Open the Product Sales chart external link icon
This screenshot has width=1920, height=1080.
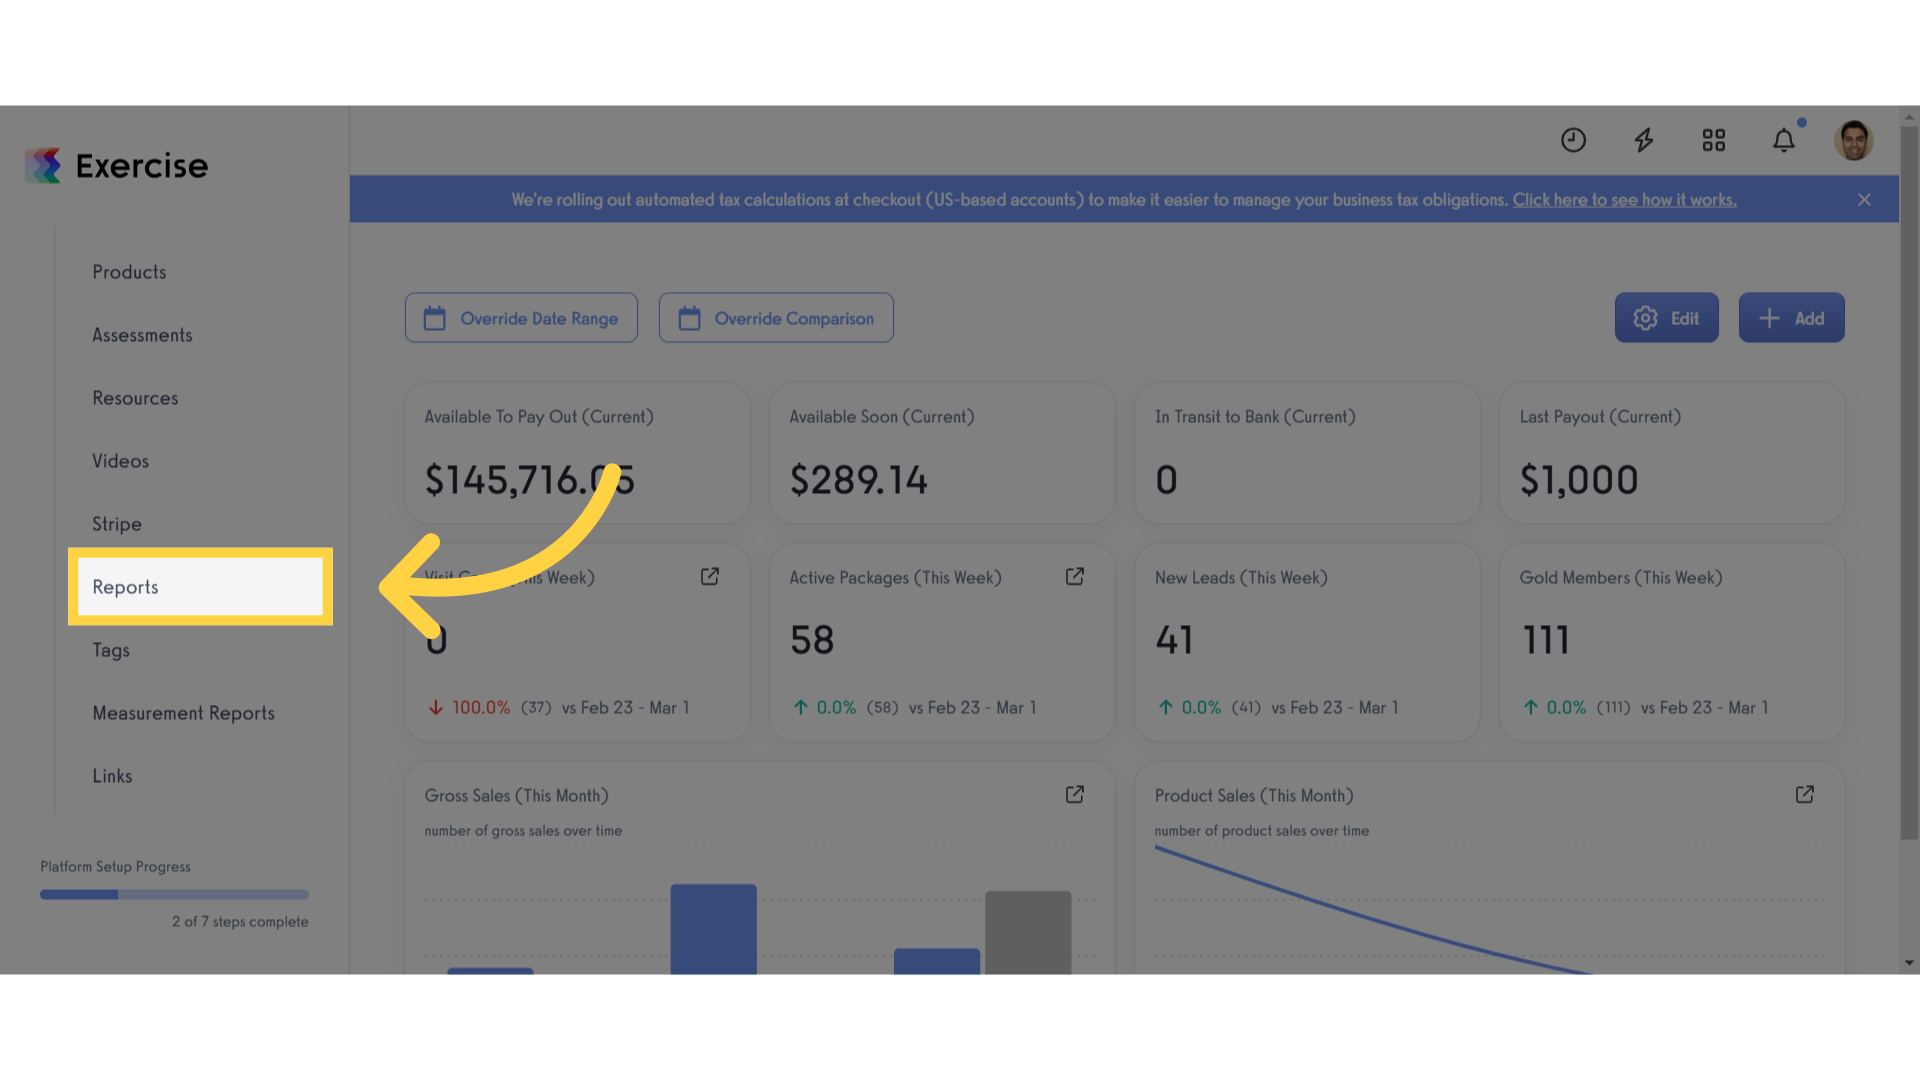click(1805, 795)
